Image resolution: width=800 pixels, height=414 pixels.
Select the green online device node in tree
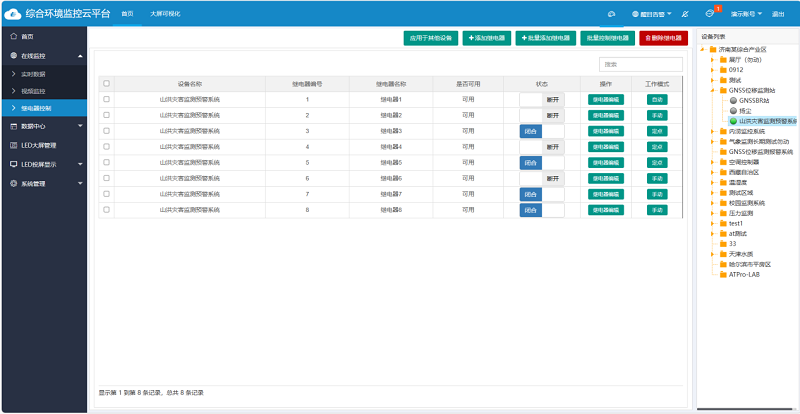(734, 121)
